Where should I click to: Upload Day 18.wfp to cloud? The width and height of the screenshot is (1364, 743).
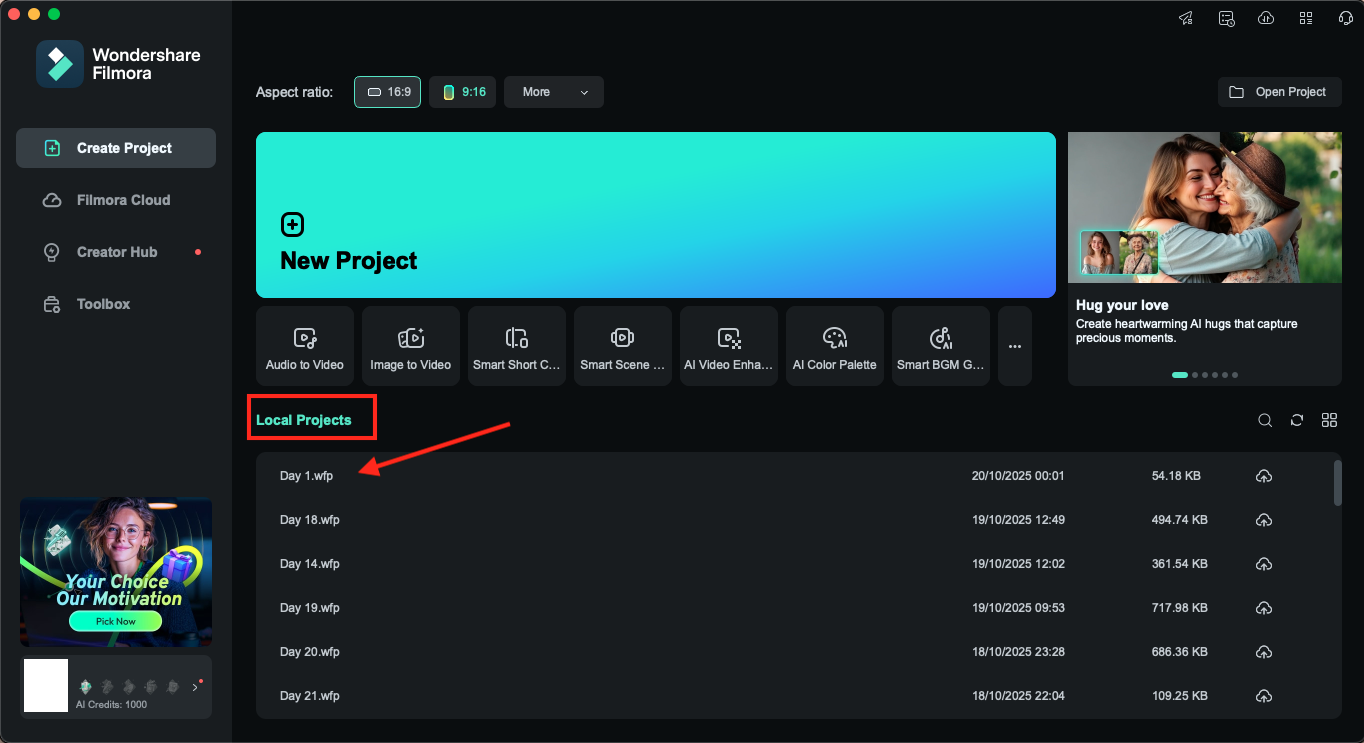[x=1263, y=519]
